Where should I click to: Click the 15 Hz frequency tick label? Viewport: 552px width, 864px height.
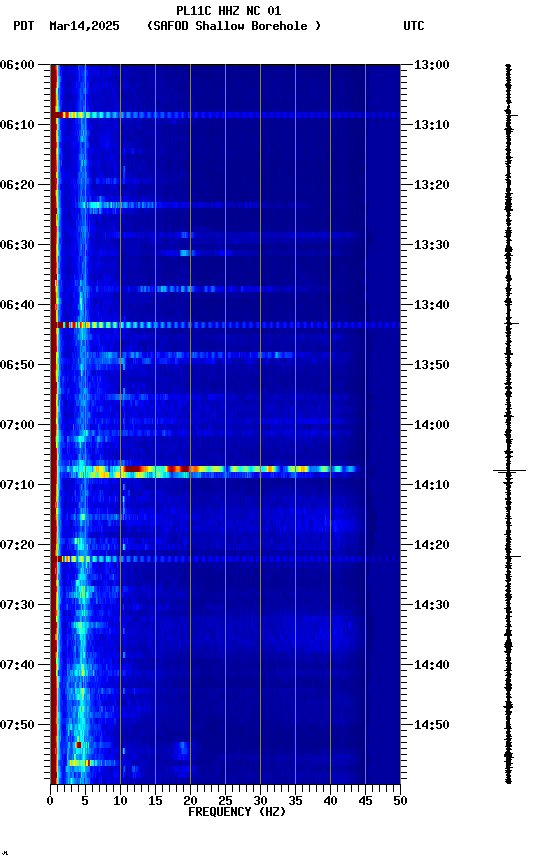(x=155, y=801)
